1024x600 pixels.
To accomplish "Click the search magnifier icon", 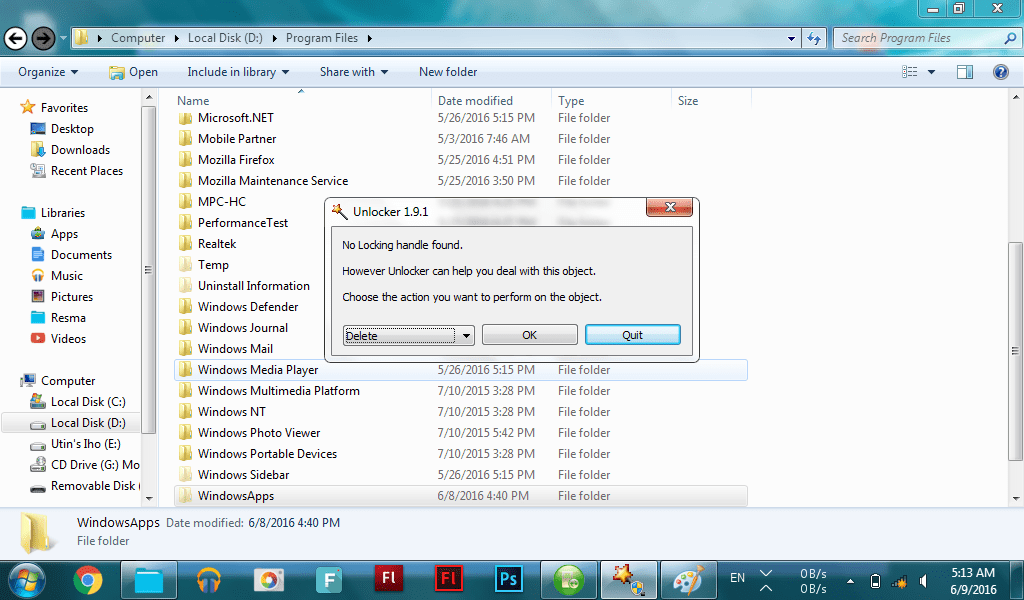I will coord(1010,39).
